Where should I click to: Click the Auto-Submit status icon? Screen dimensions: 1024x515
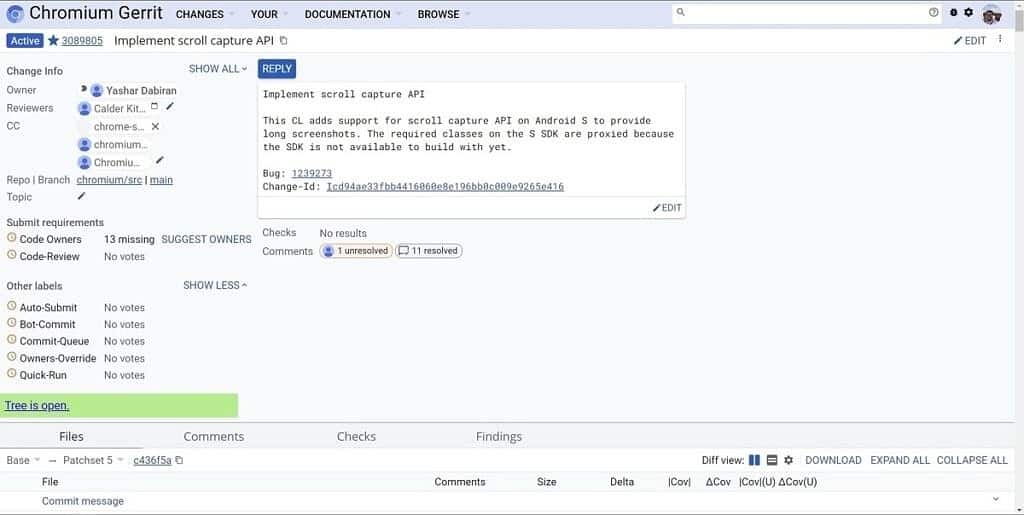click(12, 306)
